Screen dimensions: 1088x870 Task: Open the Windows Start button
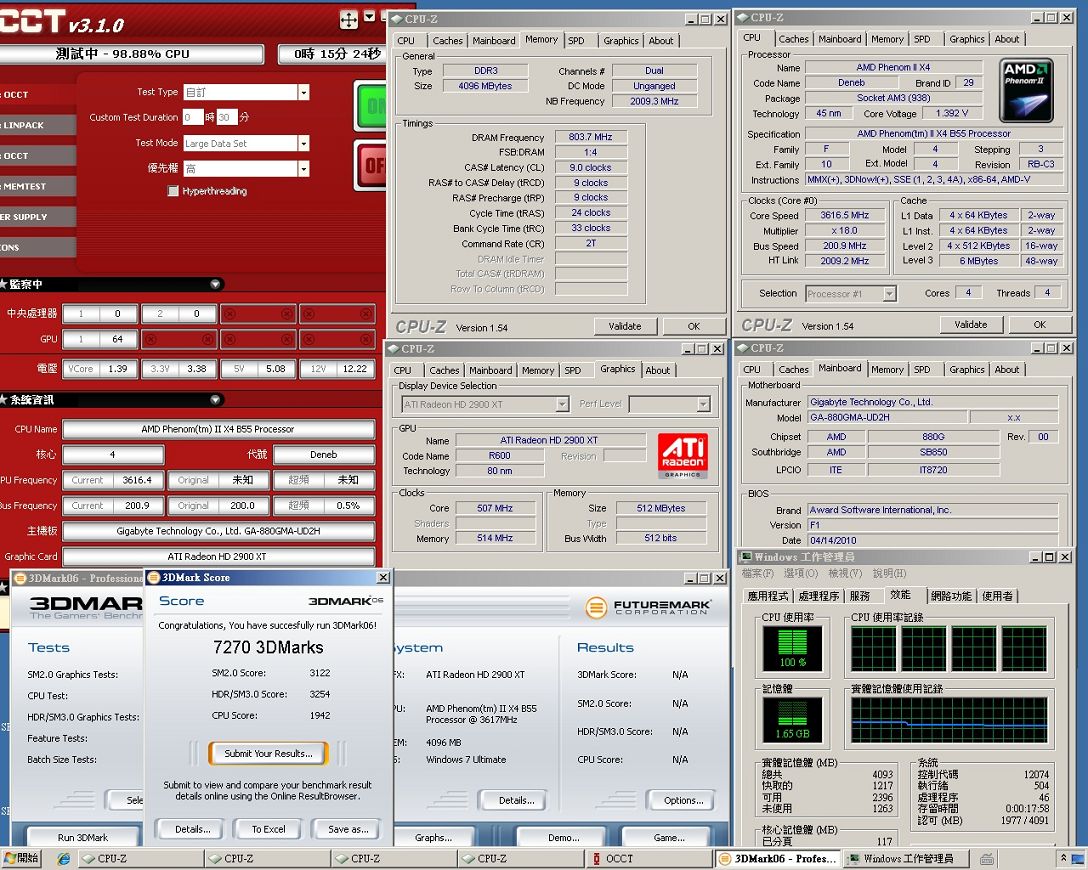21,858
